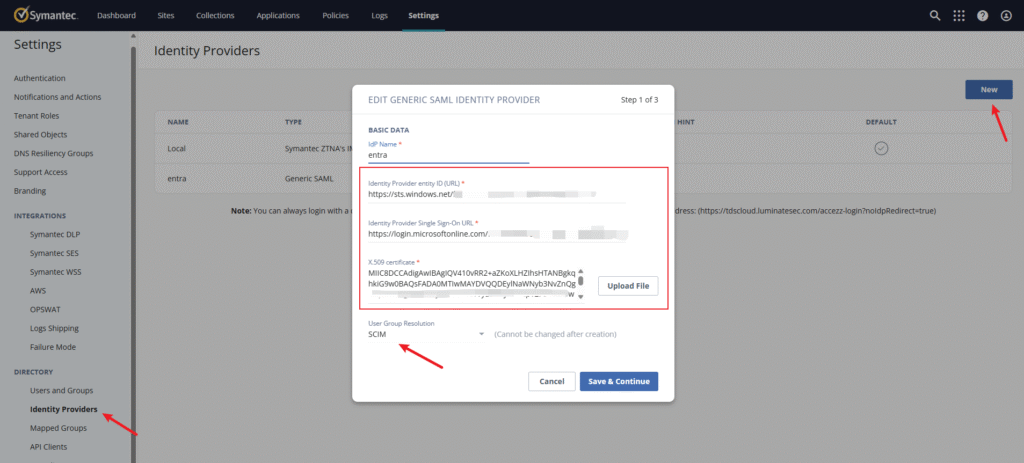Image resolution: width=1024 pixels, height=463 pixels.
Task: Switch to the Policies tab
Action: coord(336,16)
